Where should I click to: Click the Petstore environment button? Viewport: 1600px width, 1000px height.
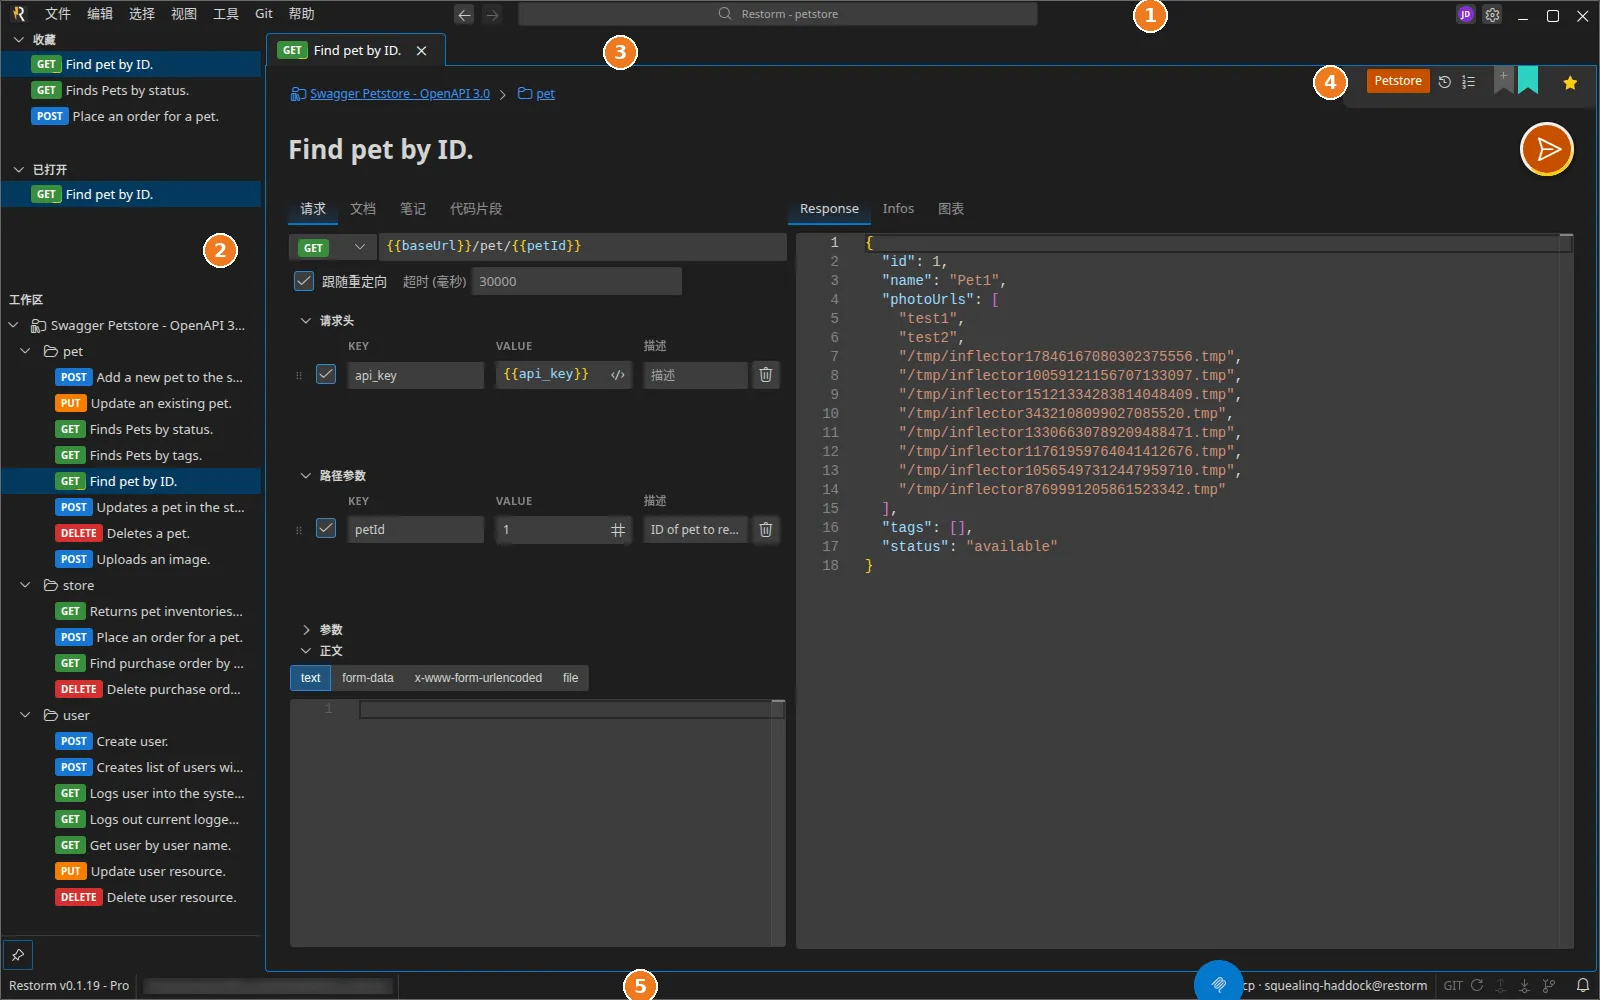[1398, 82]
